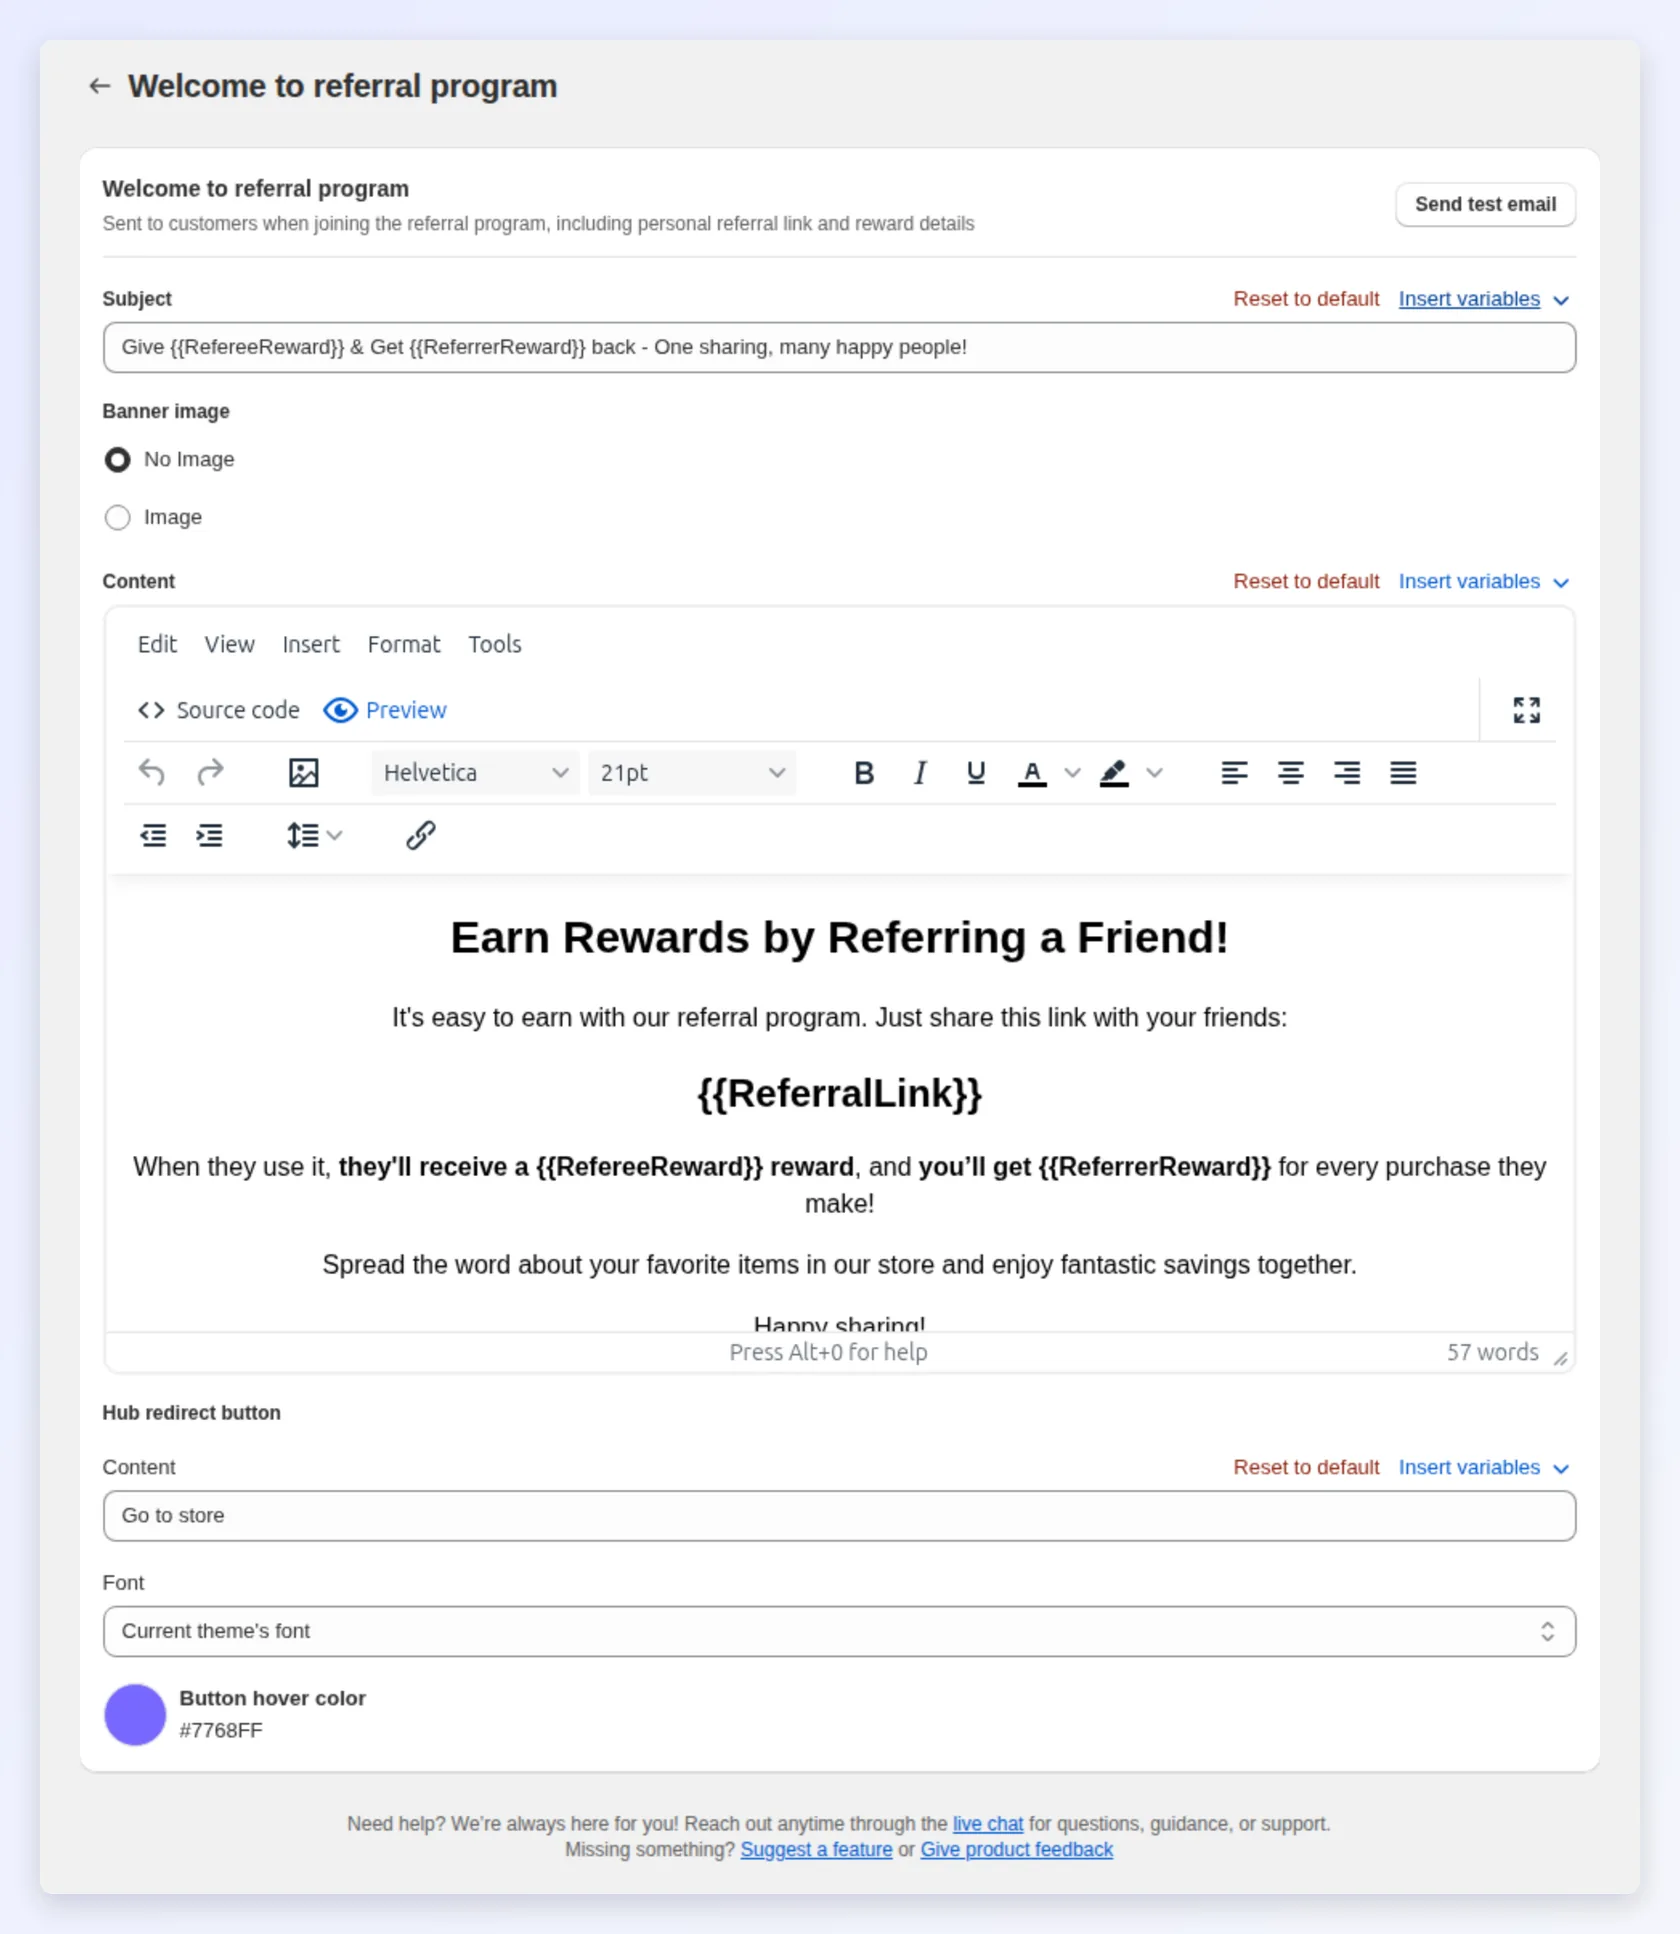Click the Preview button
This screenshot has height=1934, width=1680.
[x=385, y=710]
